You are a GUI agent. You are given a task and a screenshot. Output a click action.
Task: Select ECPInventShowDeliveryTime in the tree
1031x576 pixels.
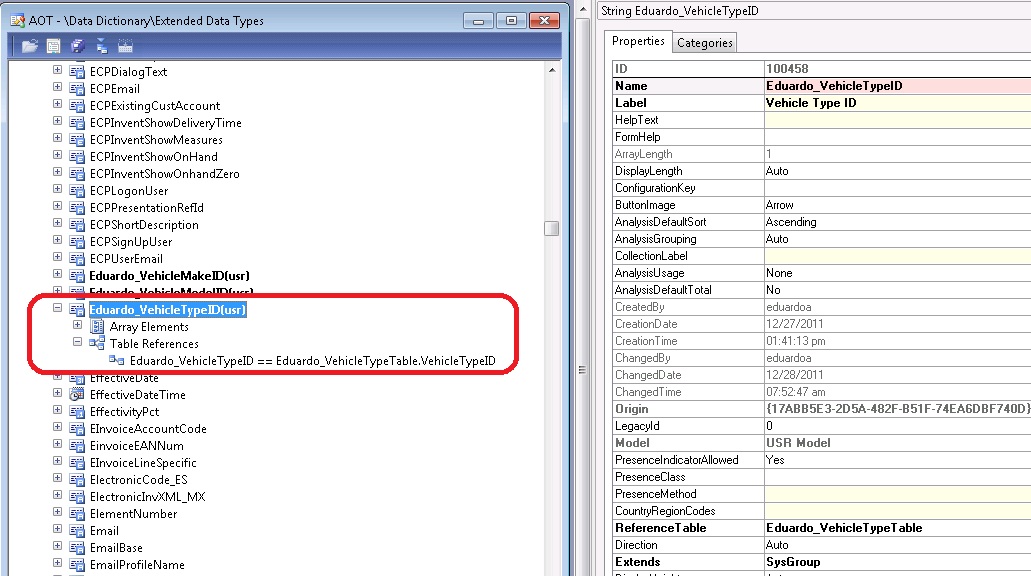166,123
